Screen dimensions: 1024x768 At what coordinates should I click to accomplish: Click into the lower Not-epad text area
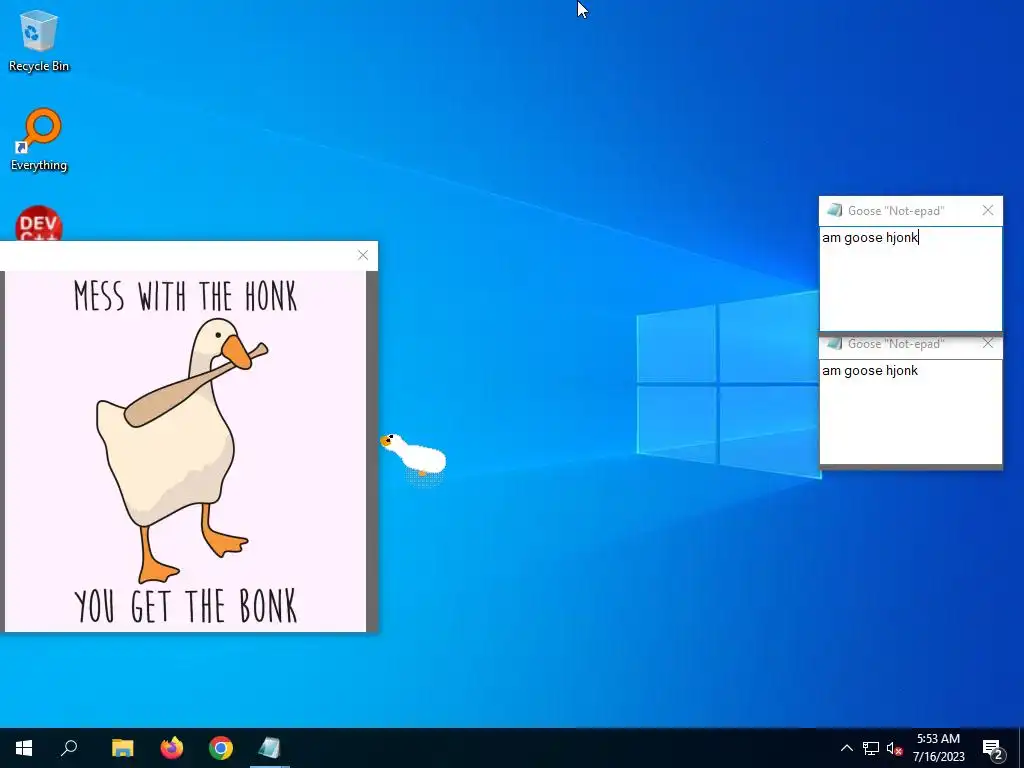point(910,412)
